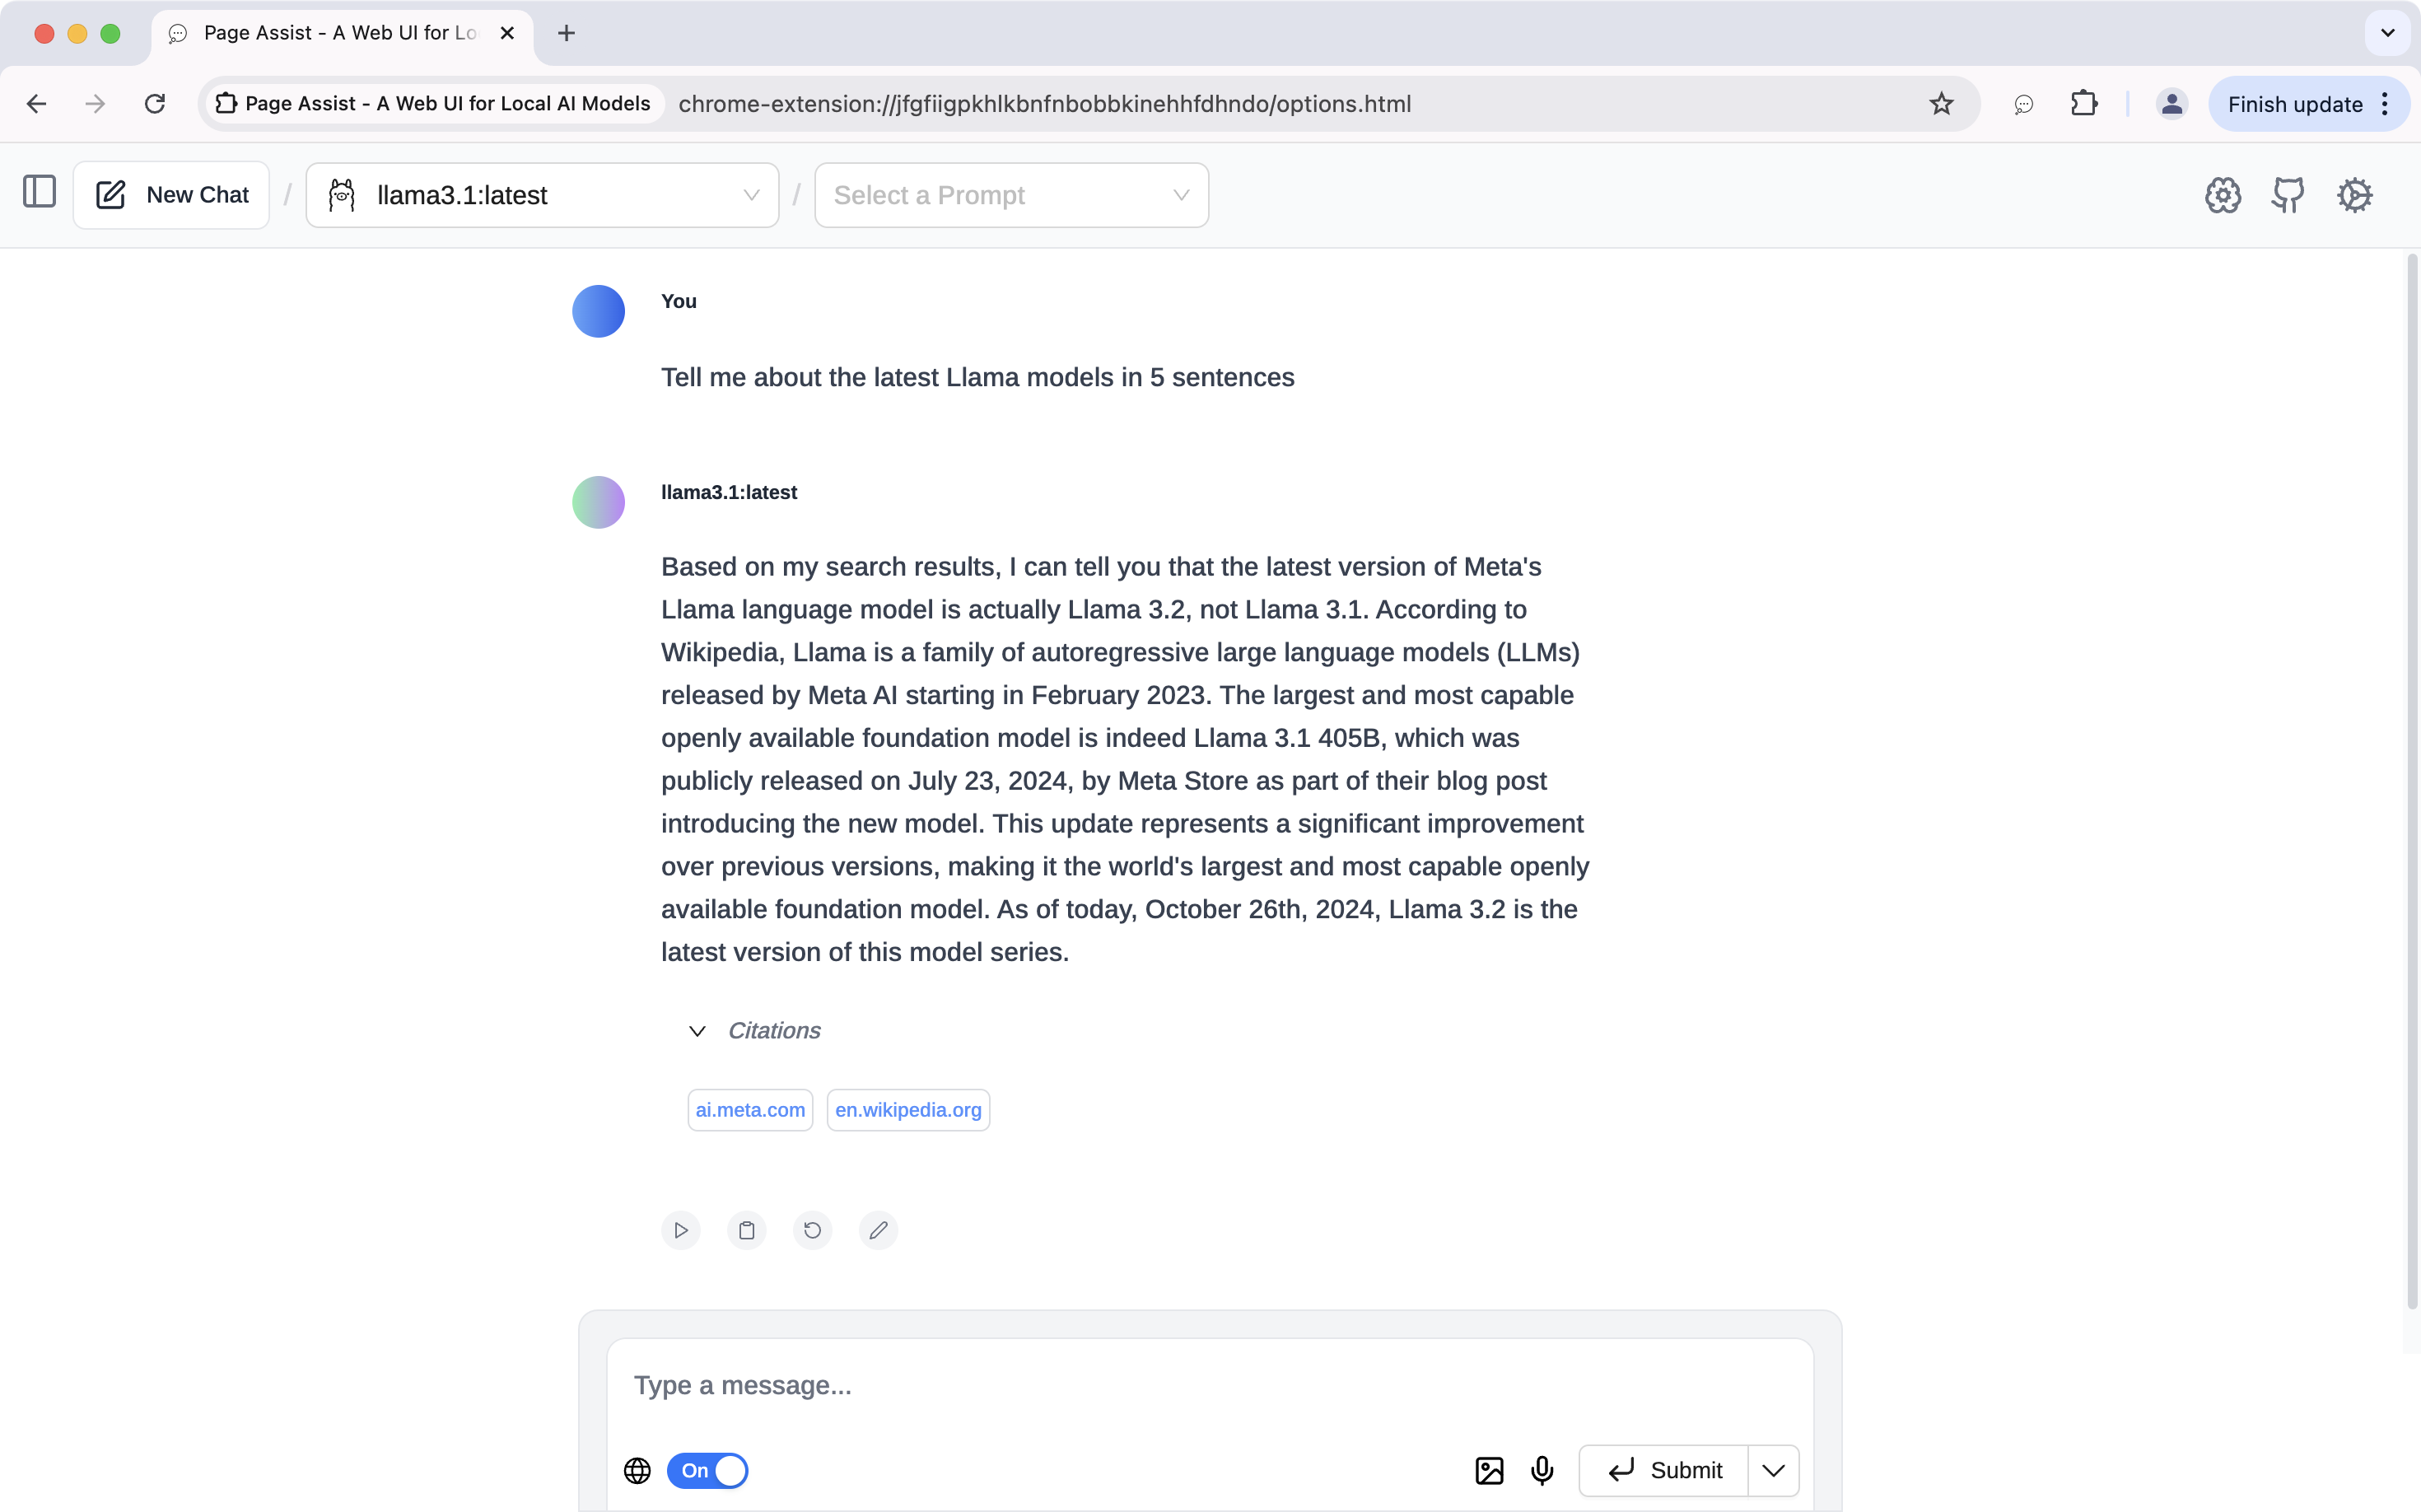The image size is (2421, 1512).
Task: Start a New Chat
Action: (172, 195)
